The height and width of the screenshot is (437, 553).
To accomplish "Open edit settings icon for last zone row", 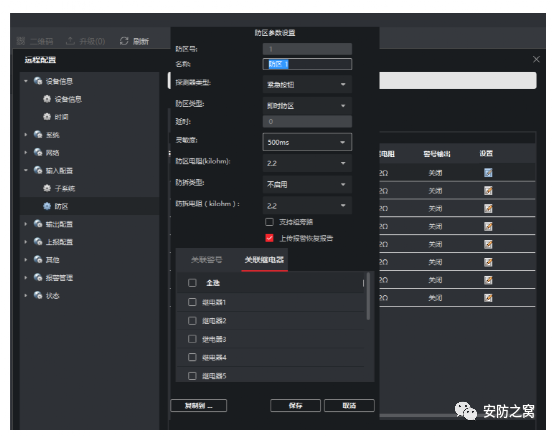I will tap(488, 298).
